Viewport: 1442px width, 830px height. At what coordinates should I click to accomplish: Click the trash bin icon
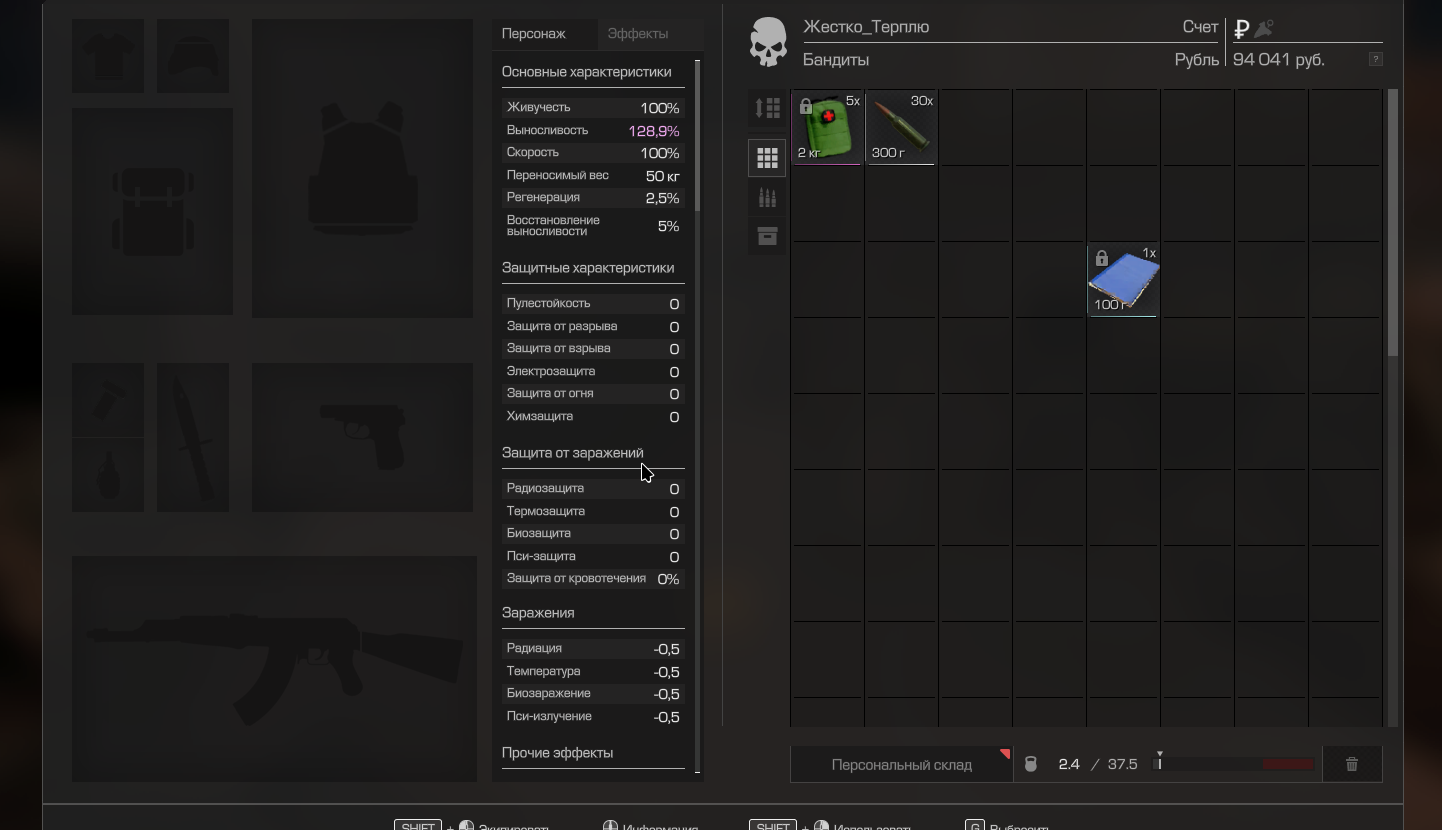(x=1352, y=764)
